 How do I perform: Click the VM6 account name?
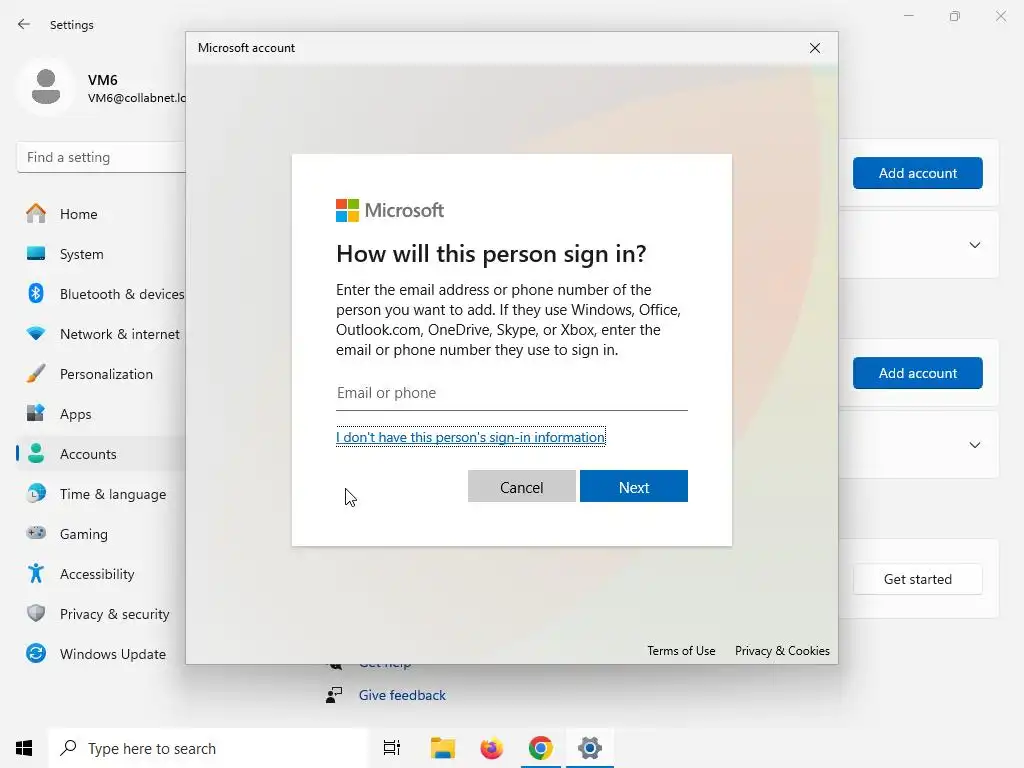pyautogui.click(x=103, y=80)
